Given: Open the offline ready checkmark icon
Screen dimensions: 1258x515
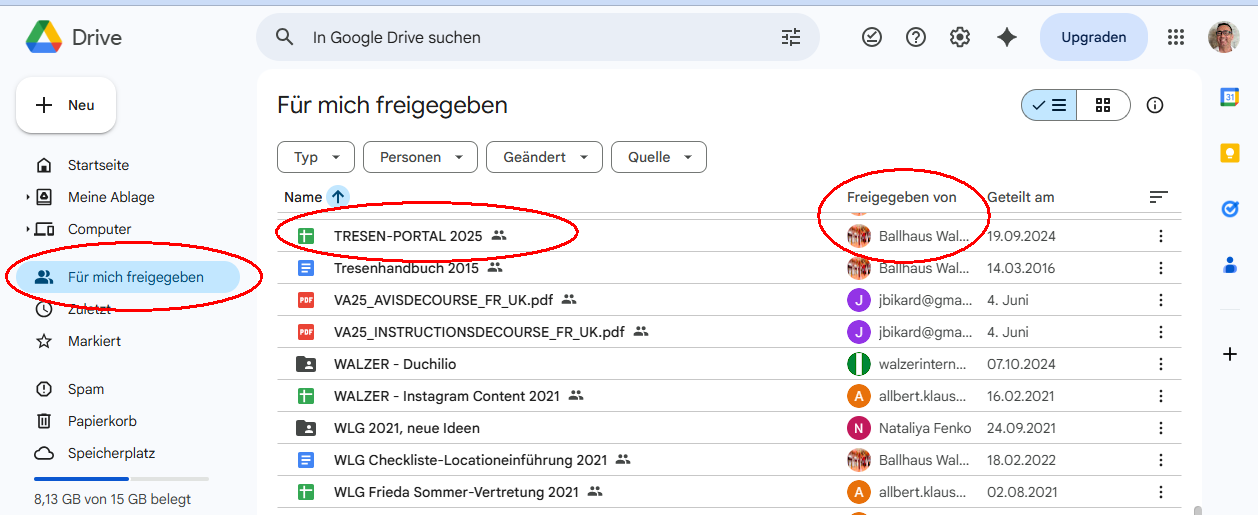Looking at the screenshot, I should [872, 37].
